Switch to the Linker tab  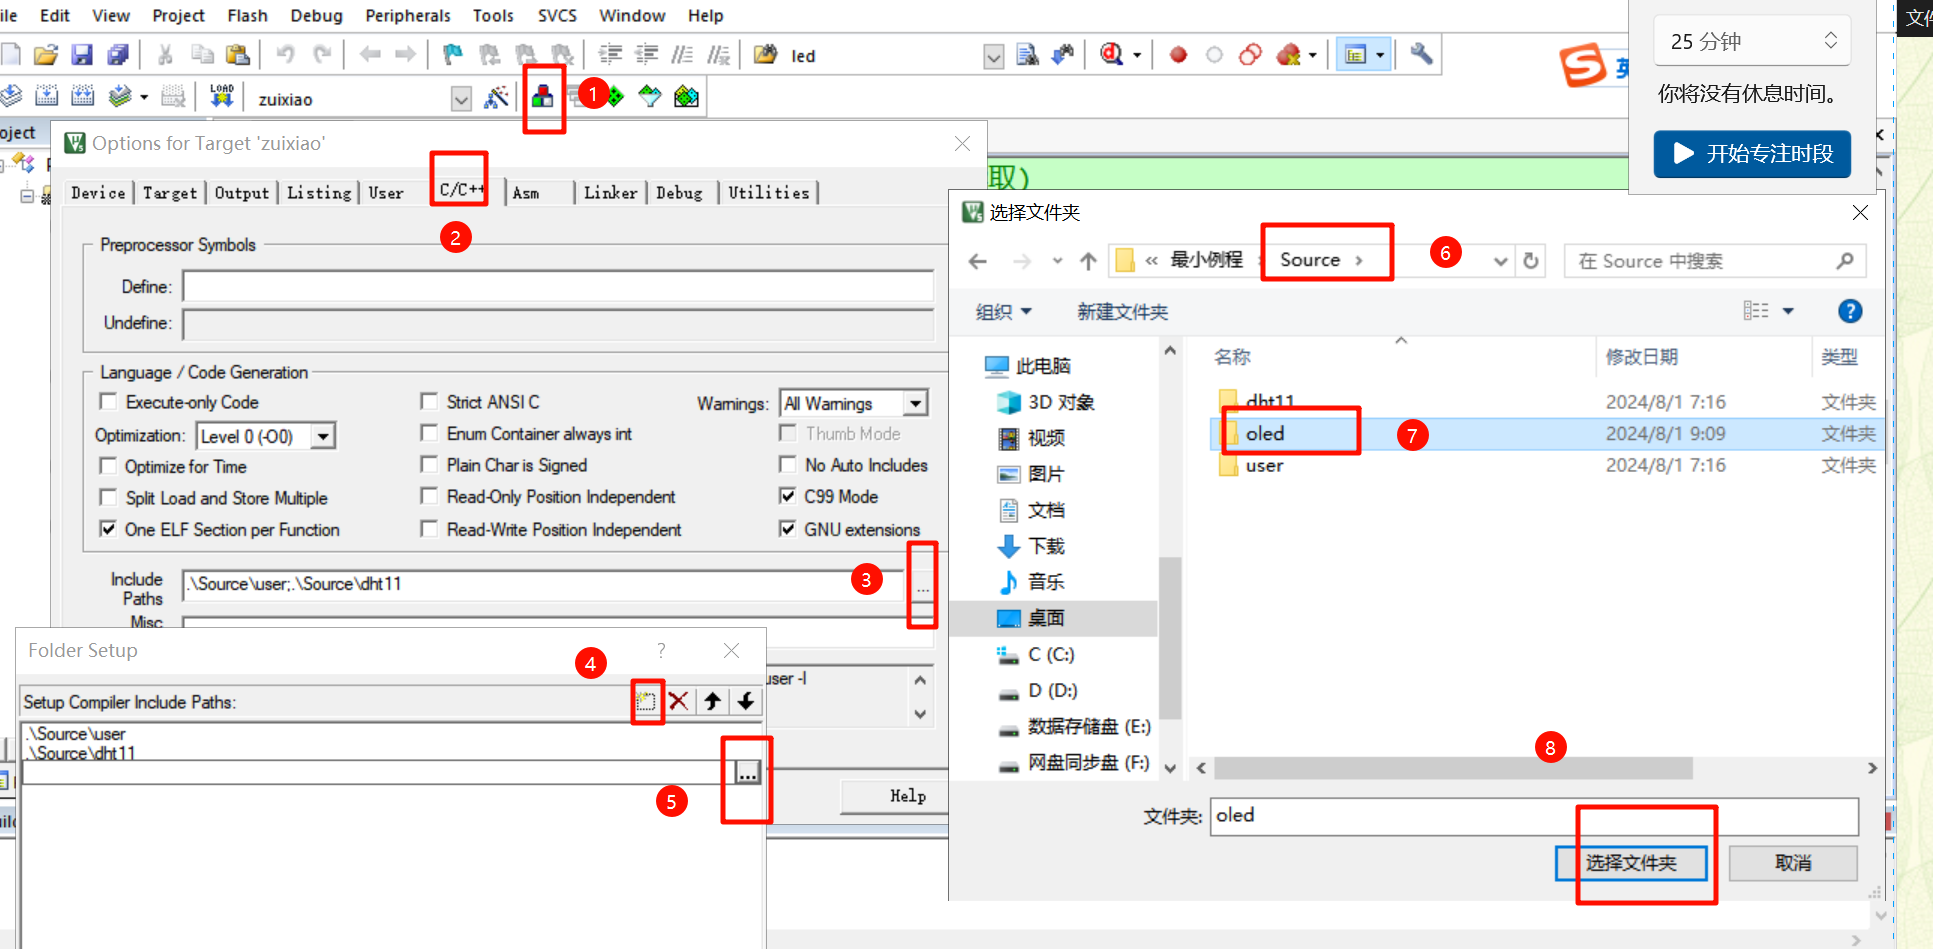[x=610, y=192]
